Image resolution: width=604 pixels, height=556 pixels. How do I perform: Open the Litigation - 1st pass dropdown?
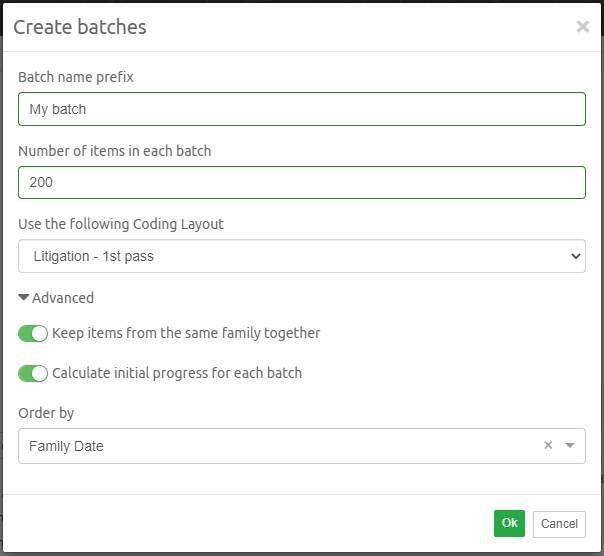pyautogui.click(x=302, y=256)
